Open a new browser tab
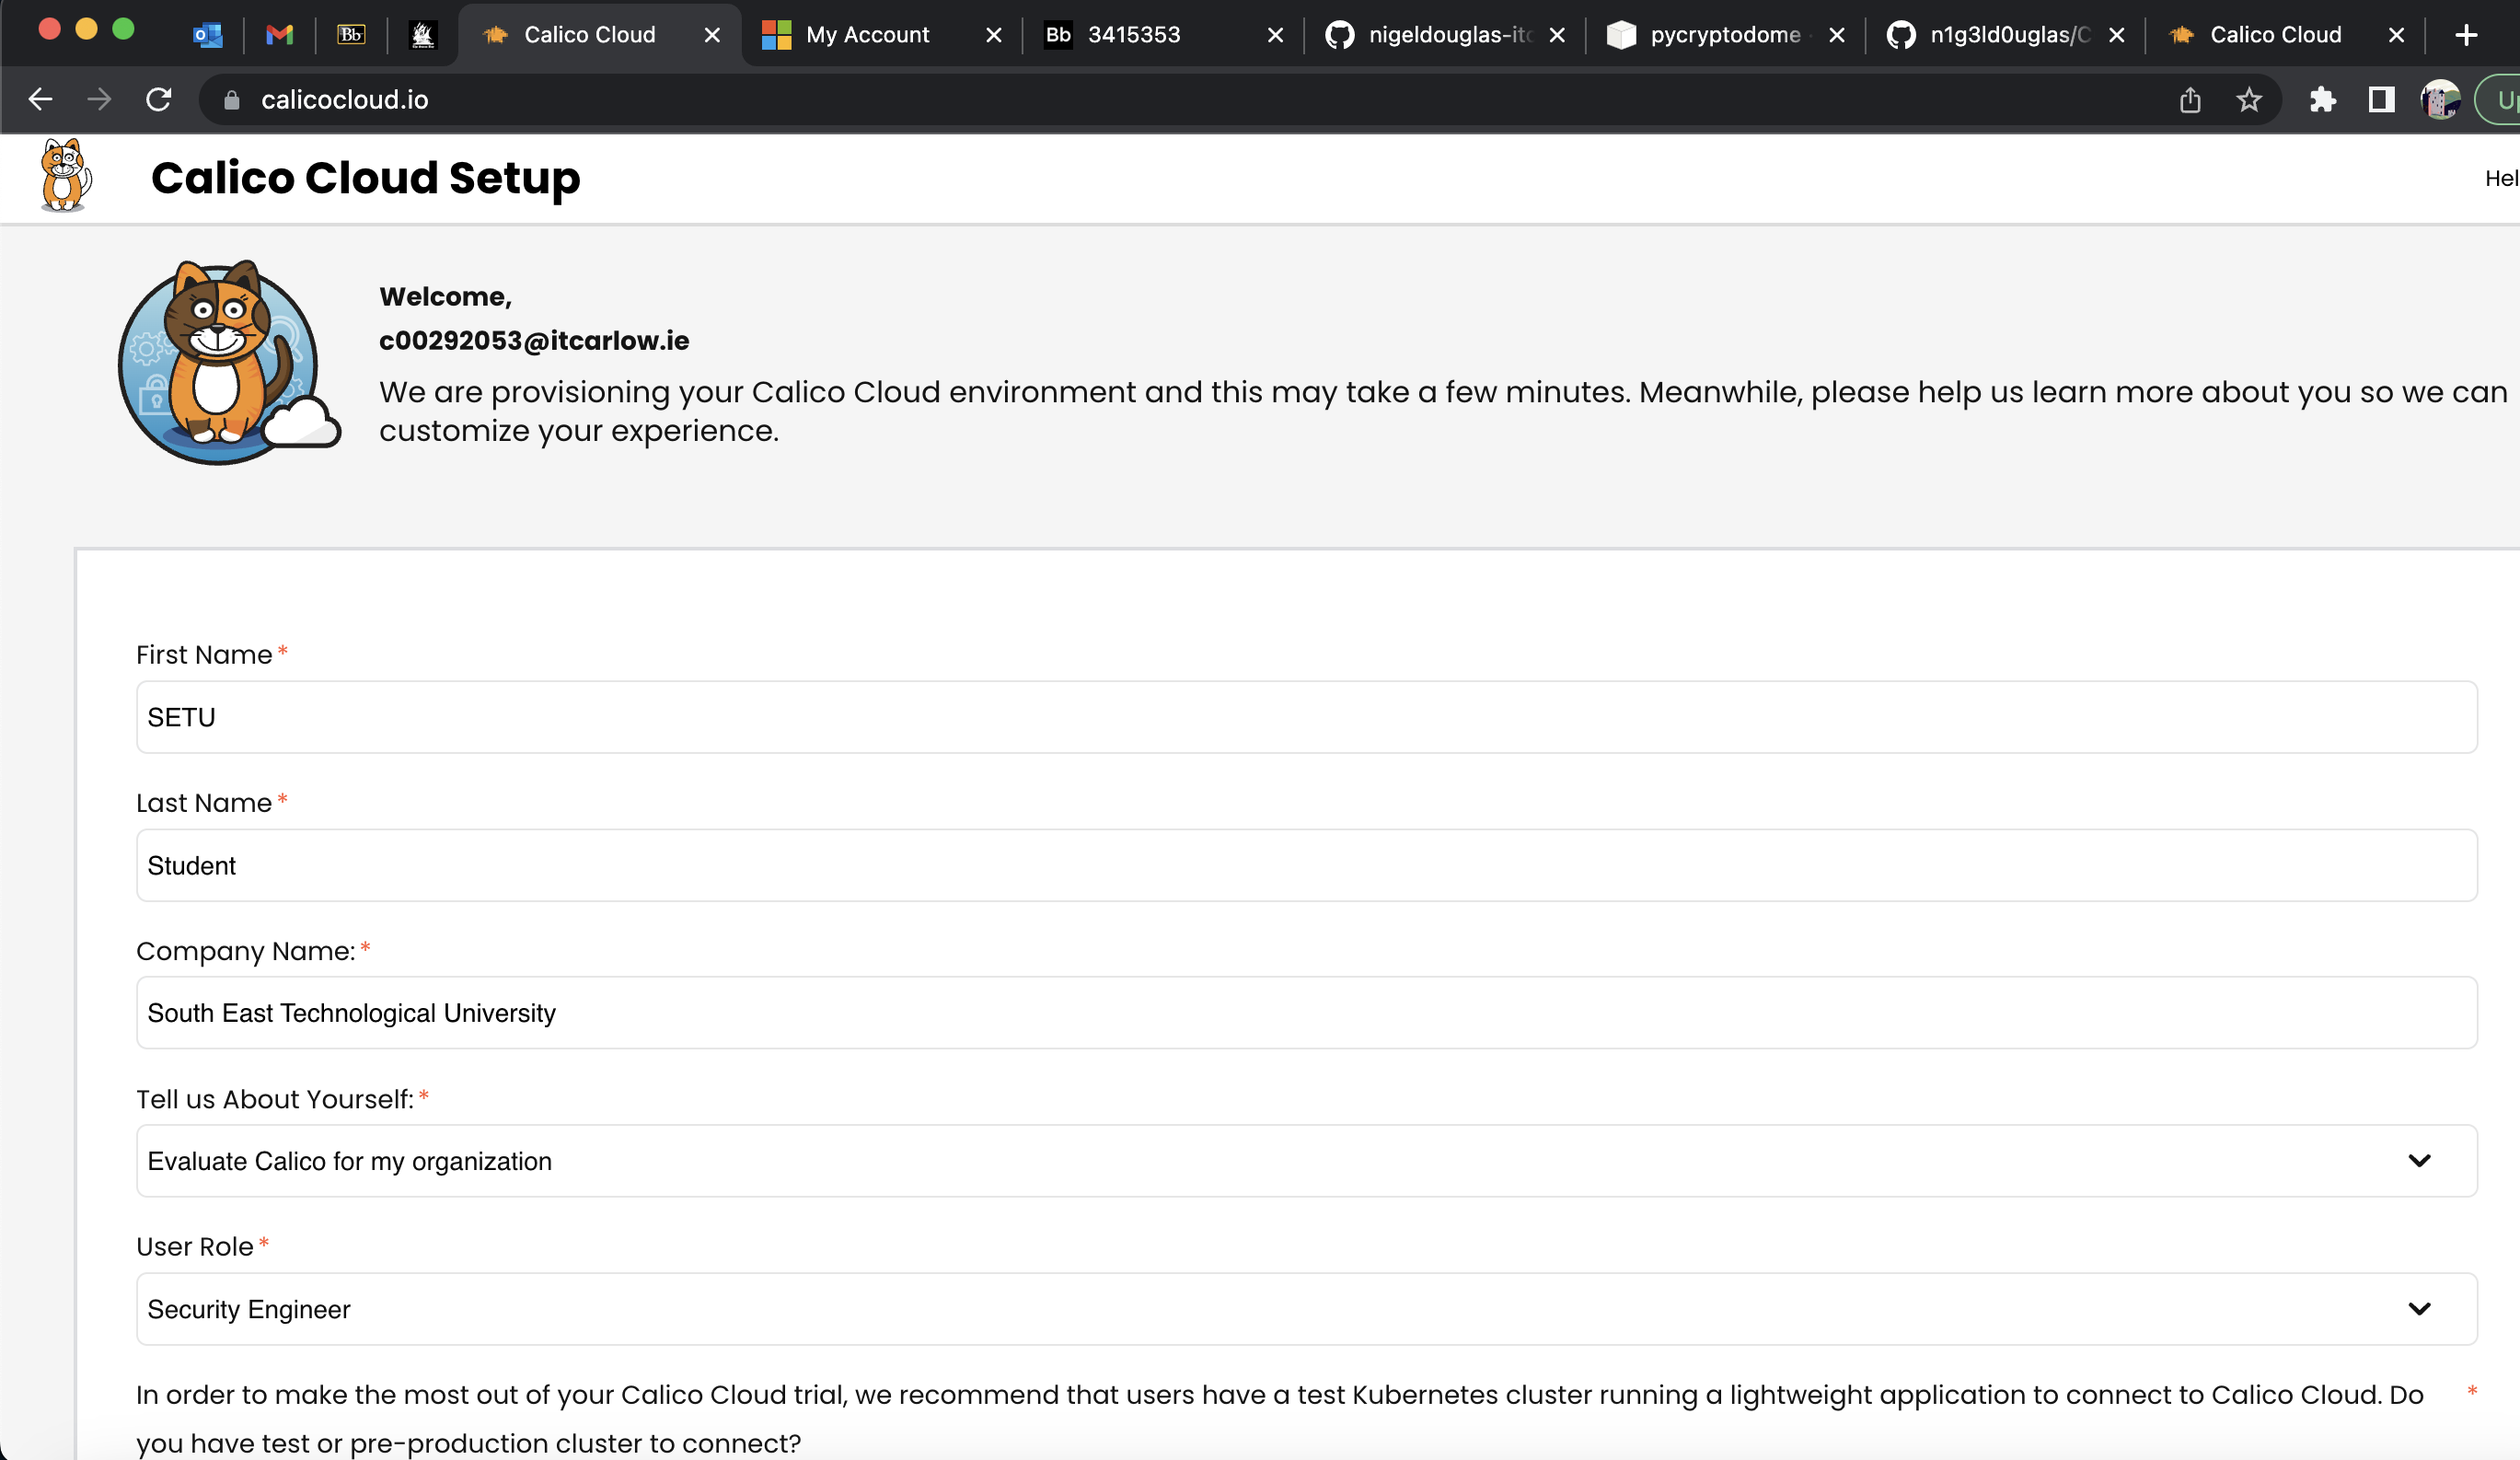The image size is (2520, 1460). [x=2466, y=33]
